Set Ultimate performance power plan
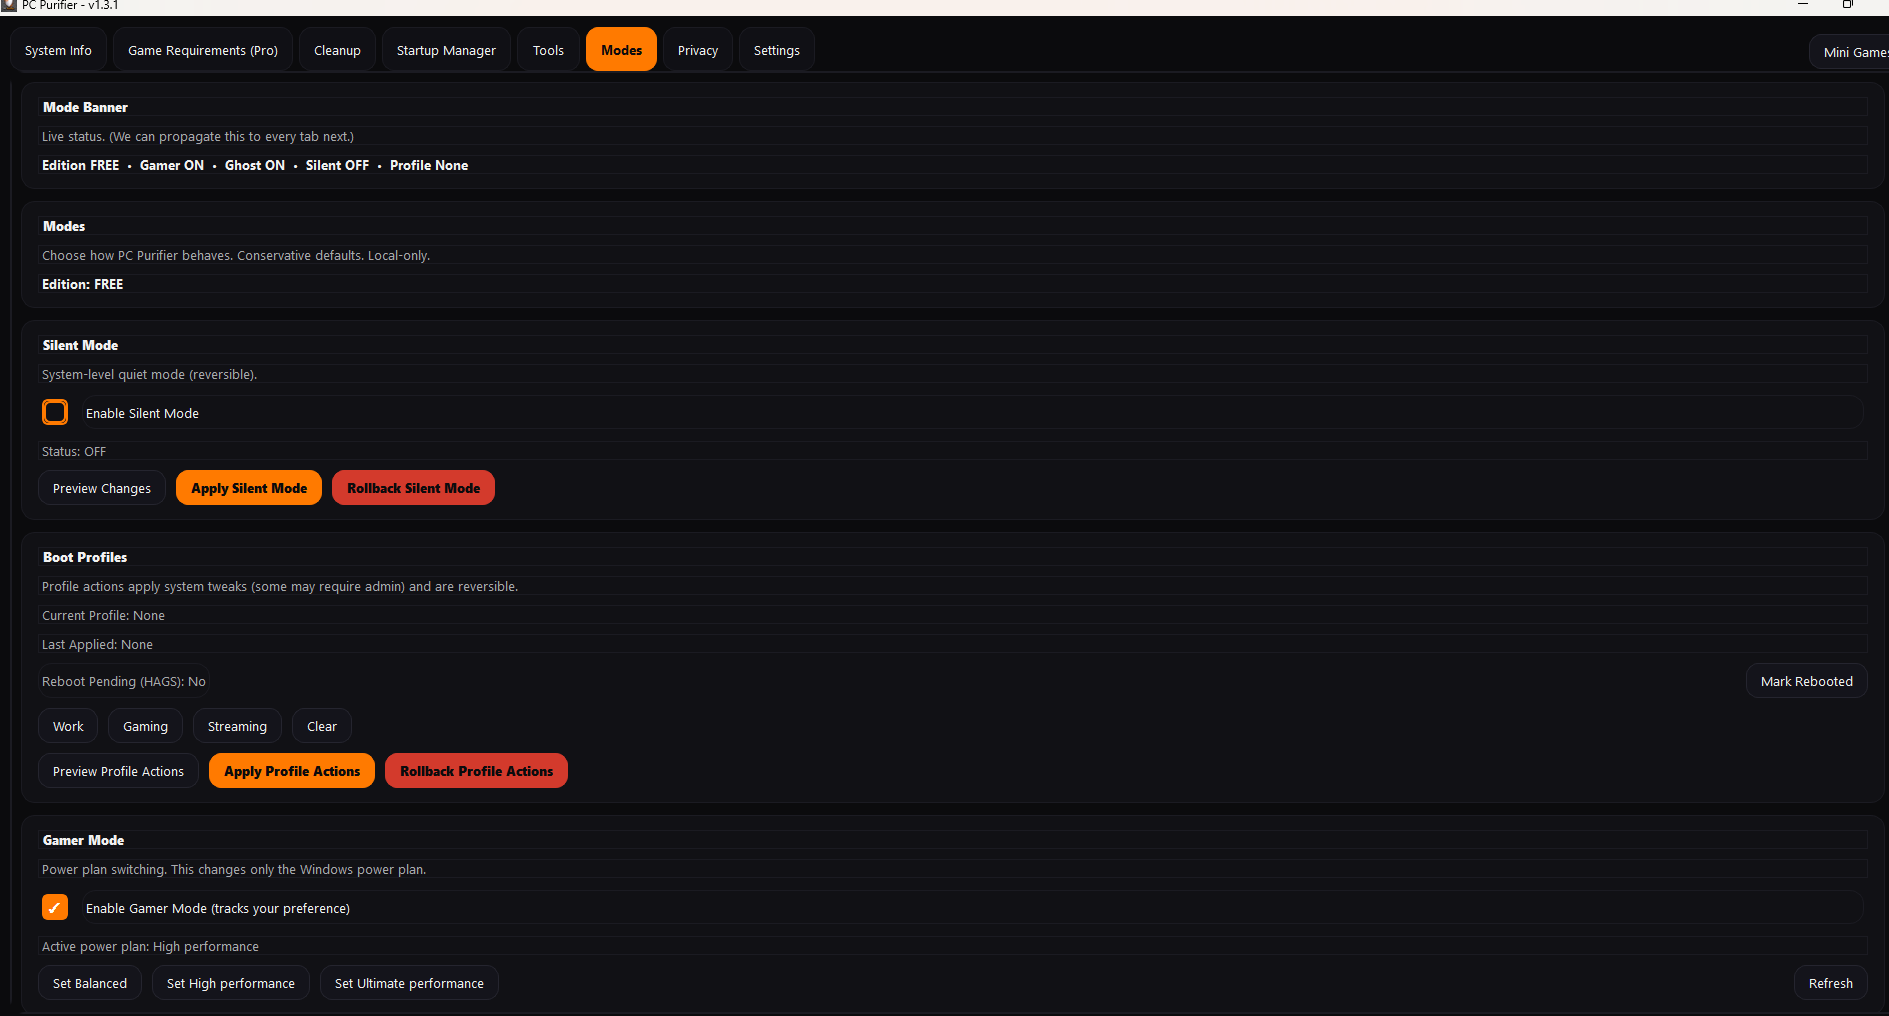Image resolution: width=1889 pixels, height=1016 pixels. [x=408, y=982]
